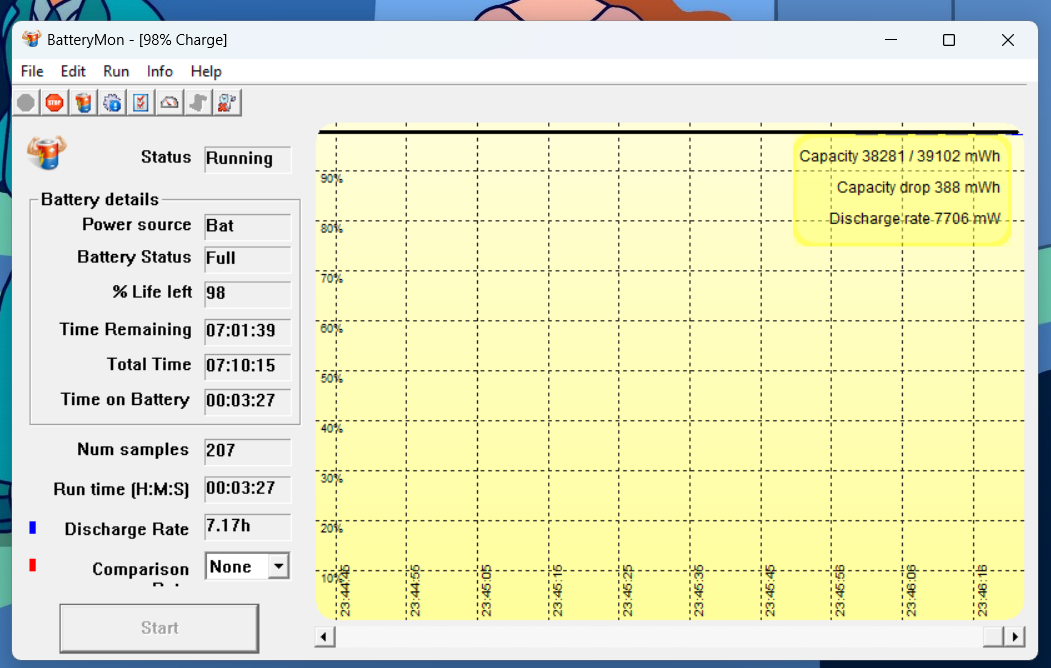Click the 'Discharge rate 7706 mW' graph text
This screenshot has height=668, width=1051.
click(914, 218)
